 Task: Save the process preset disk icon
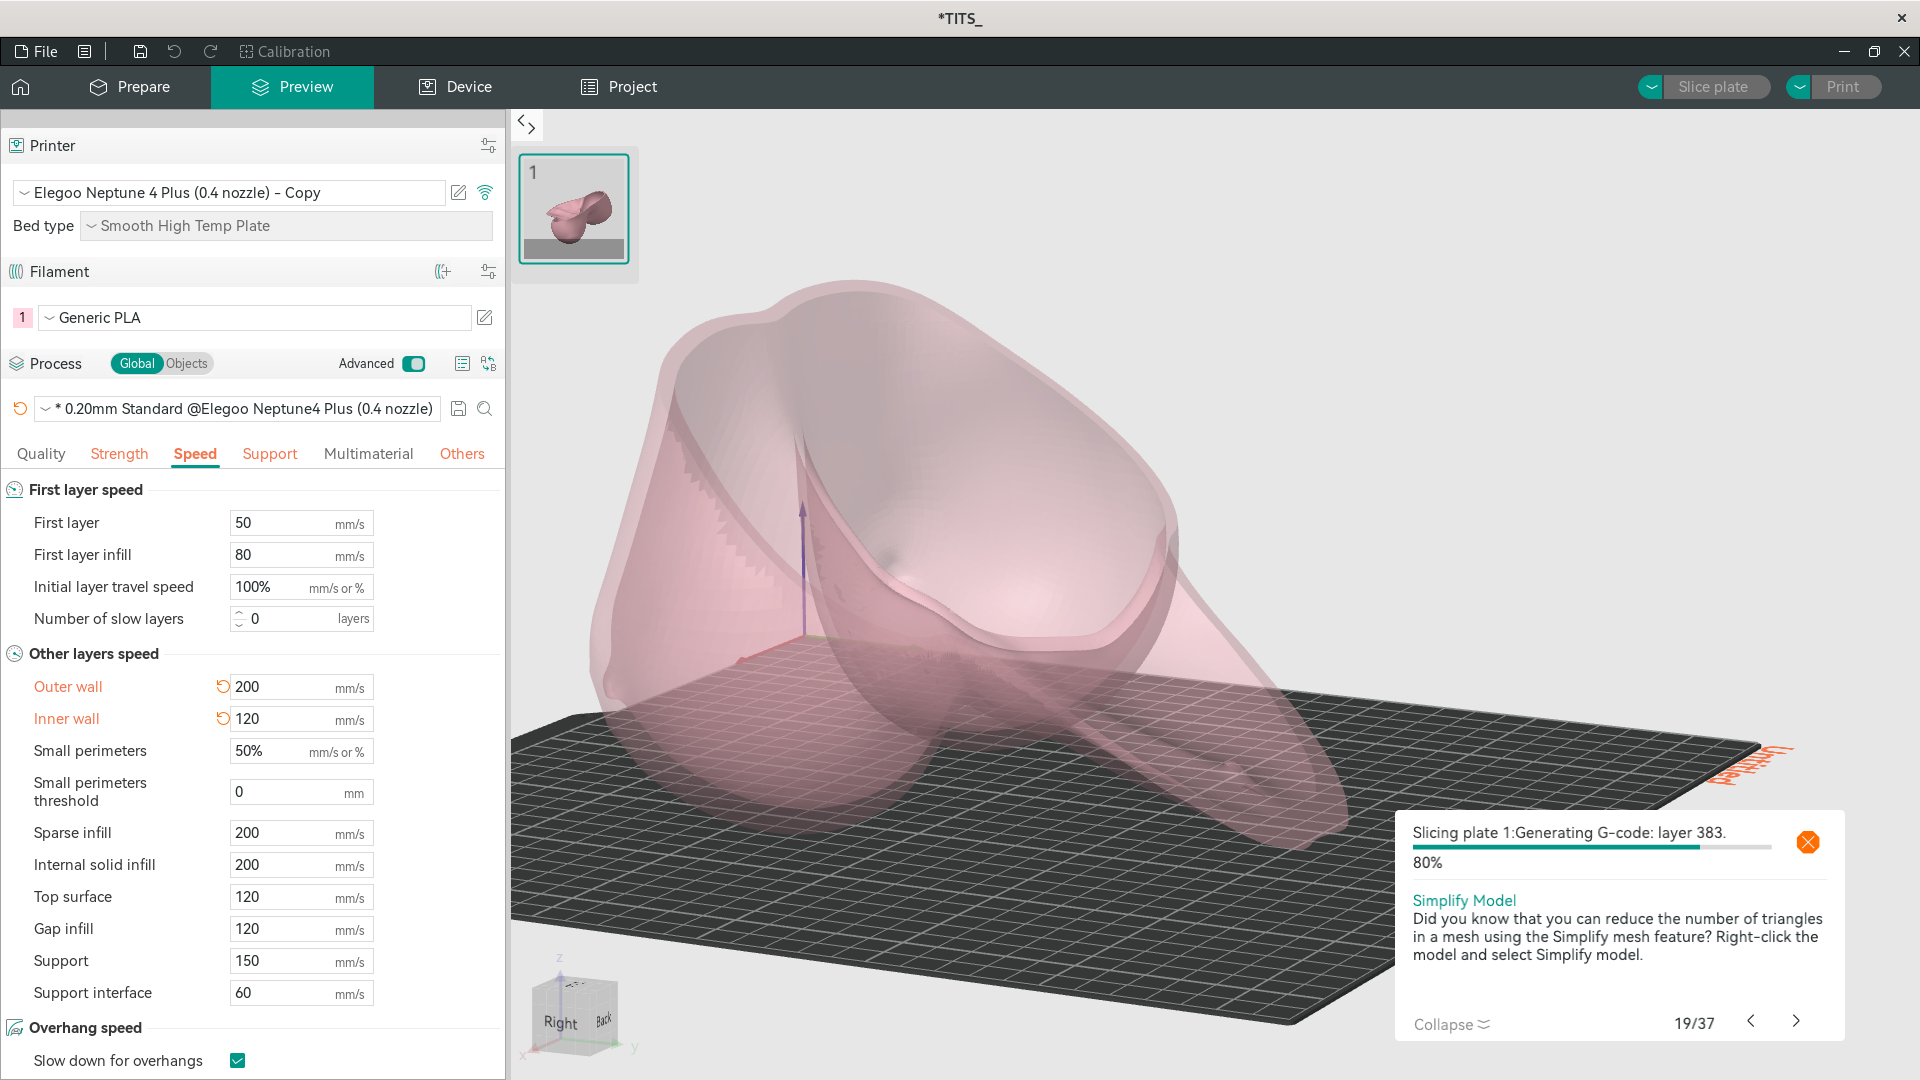click(458, 408)
